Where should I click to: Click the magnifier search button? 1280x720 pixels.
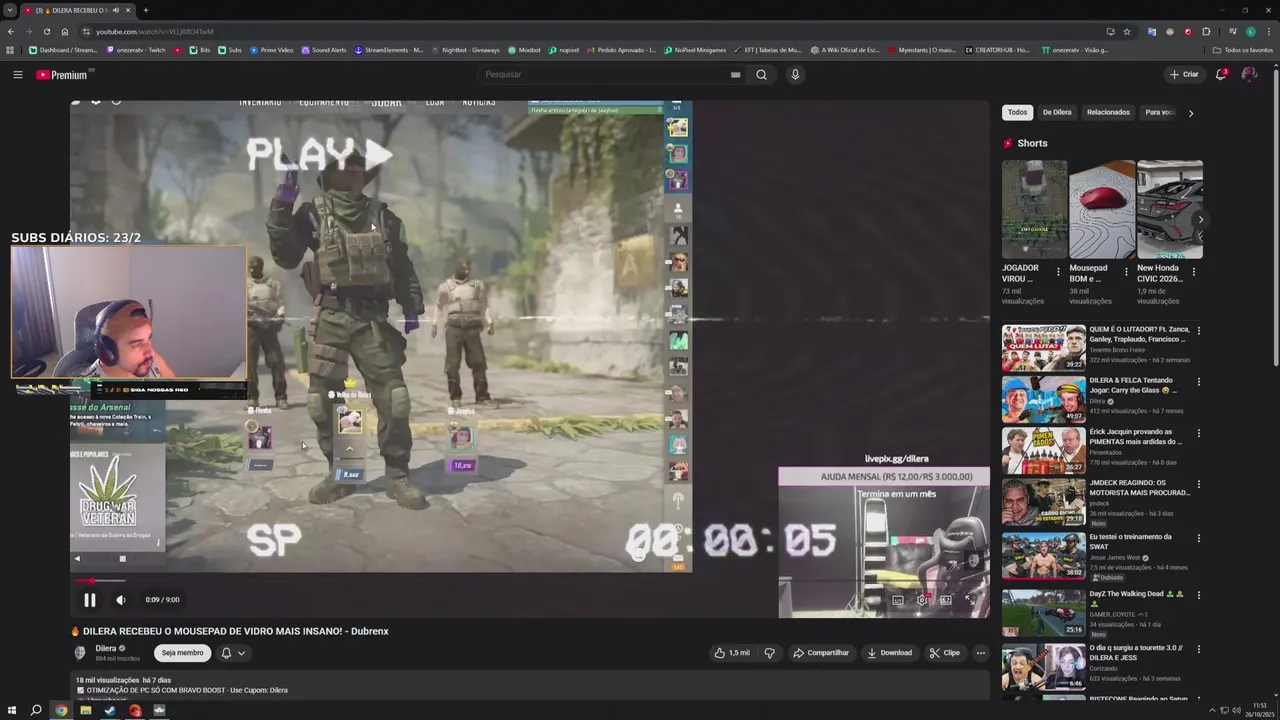(761, 75)
